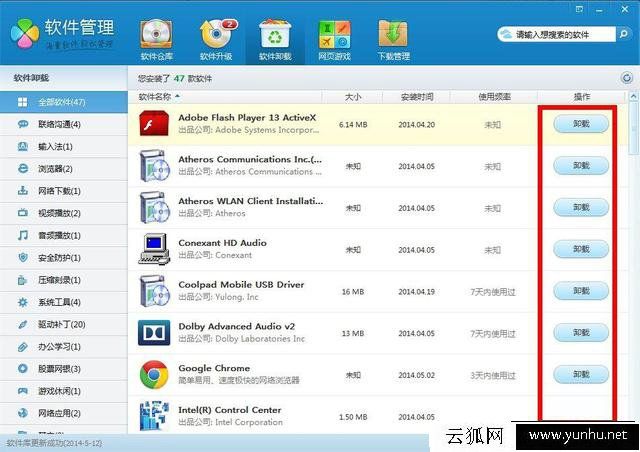Screen dimensions: 640x452
Task: Select the Google Chrome name text
Action: tap(214, 368)
